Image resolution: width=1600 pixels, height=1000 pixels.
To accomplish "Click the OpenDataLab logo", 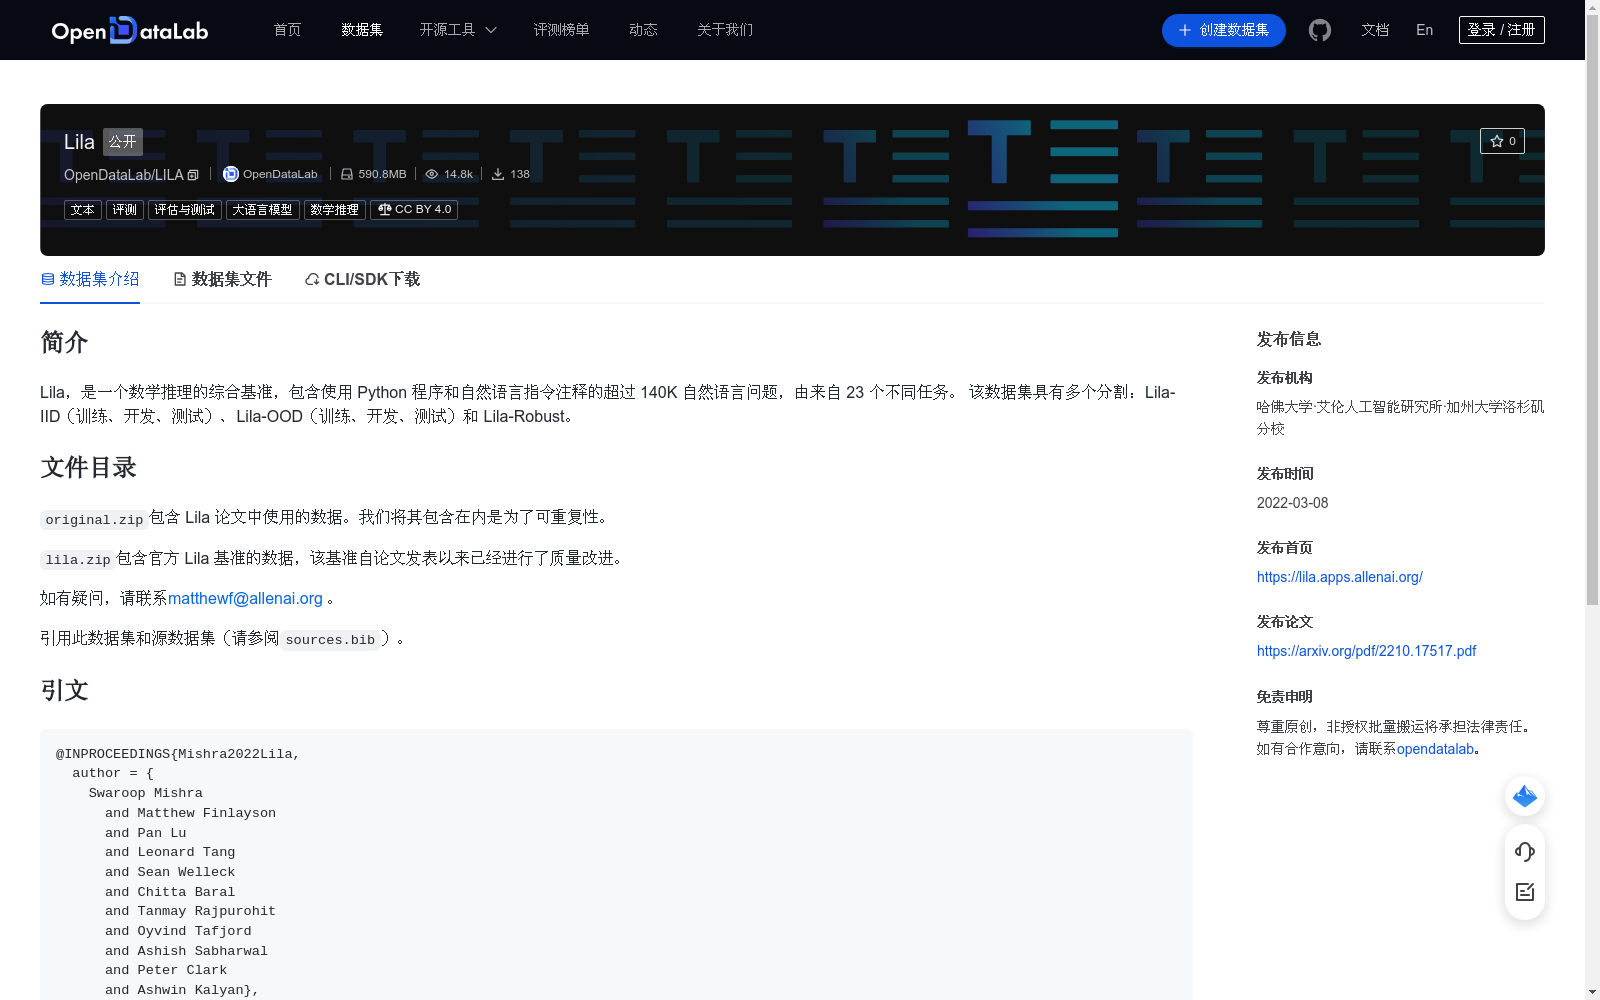I will pos(130,30).
